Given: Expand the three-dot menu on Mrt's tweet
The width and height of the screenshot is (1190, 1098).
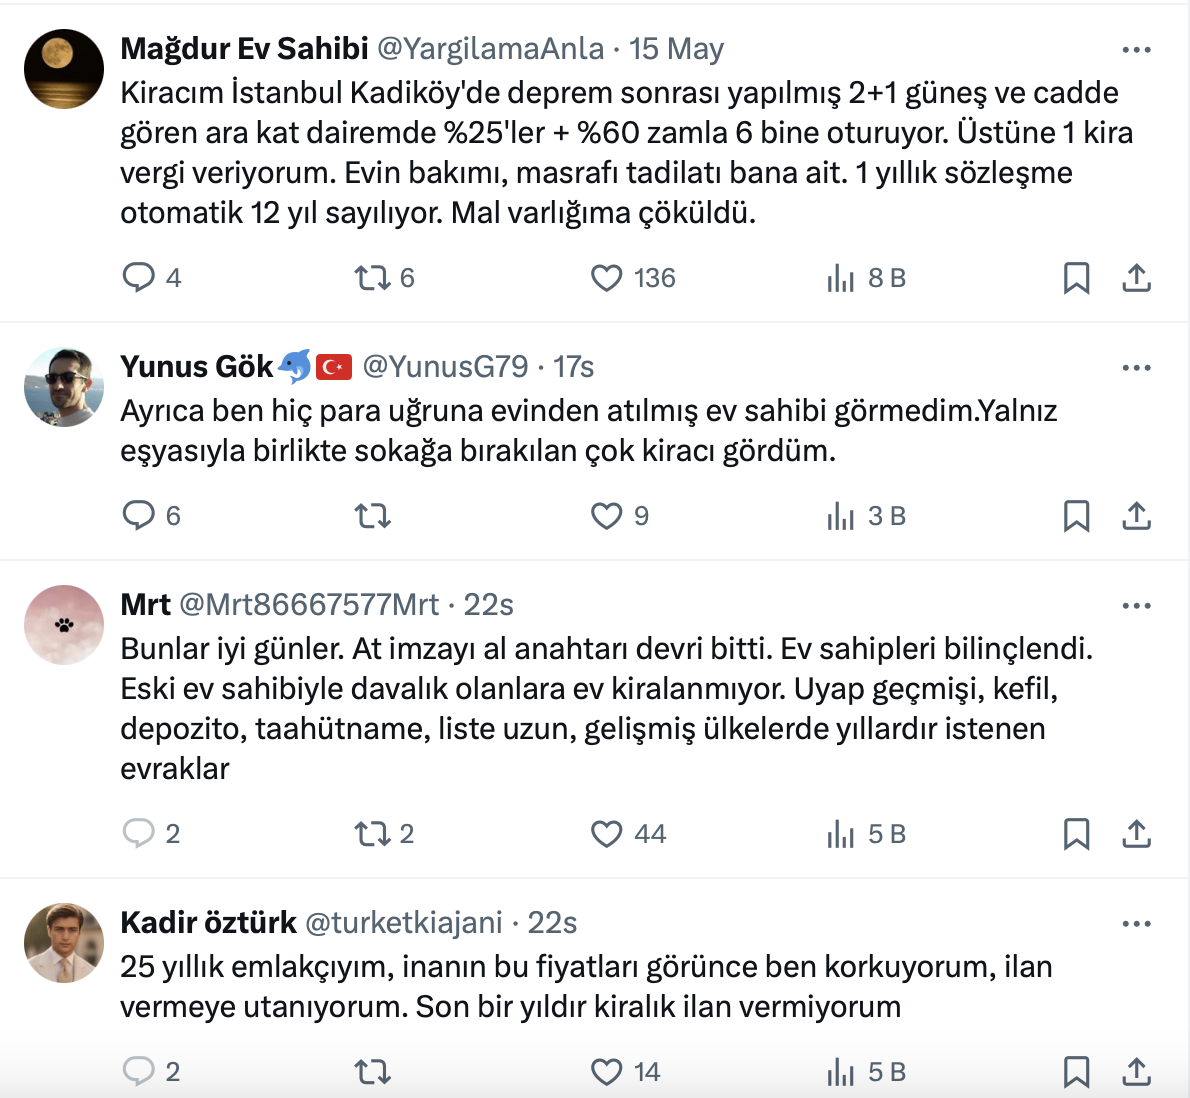Looking at the screenshot, I should coord(1136,605).
